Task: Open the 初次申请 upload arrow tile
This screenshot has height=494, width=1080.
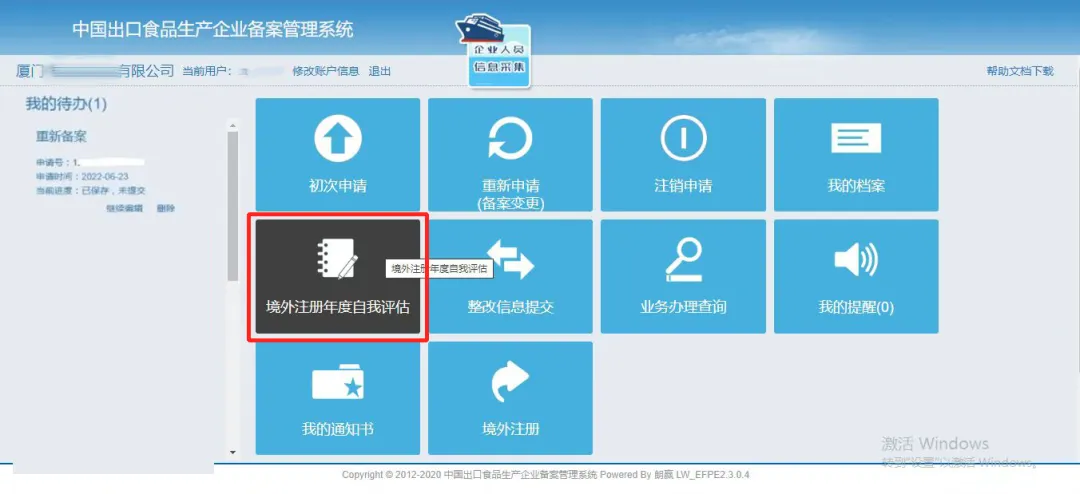Action: coord(338,154)
